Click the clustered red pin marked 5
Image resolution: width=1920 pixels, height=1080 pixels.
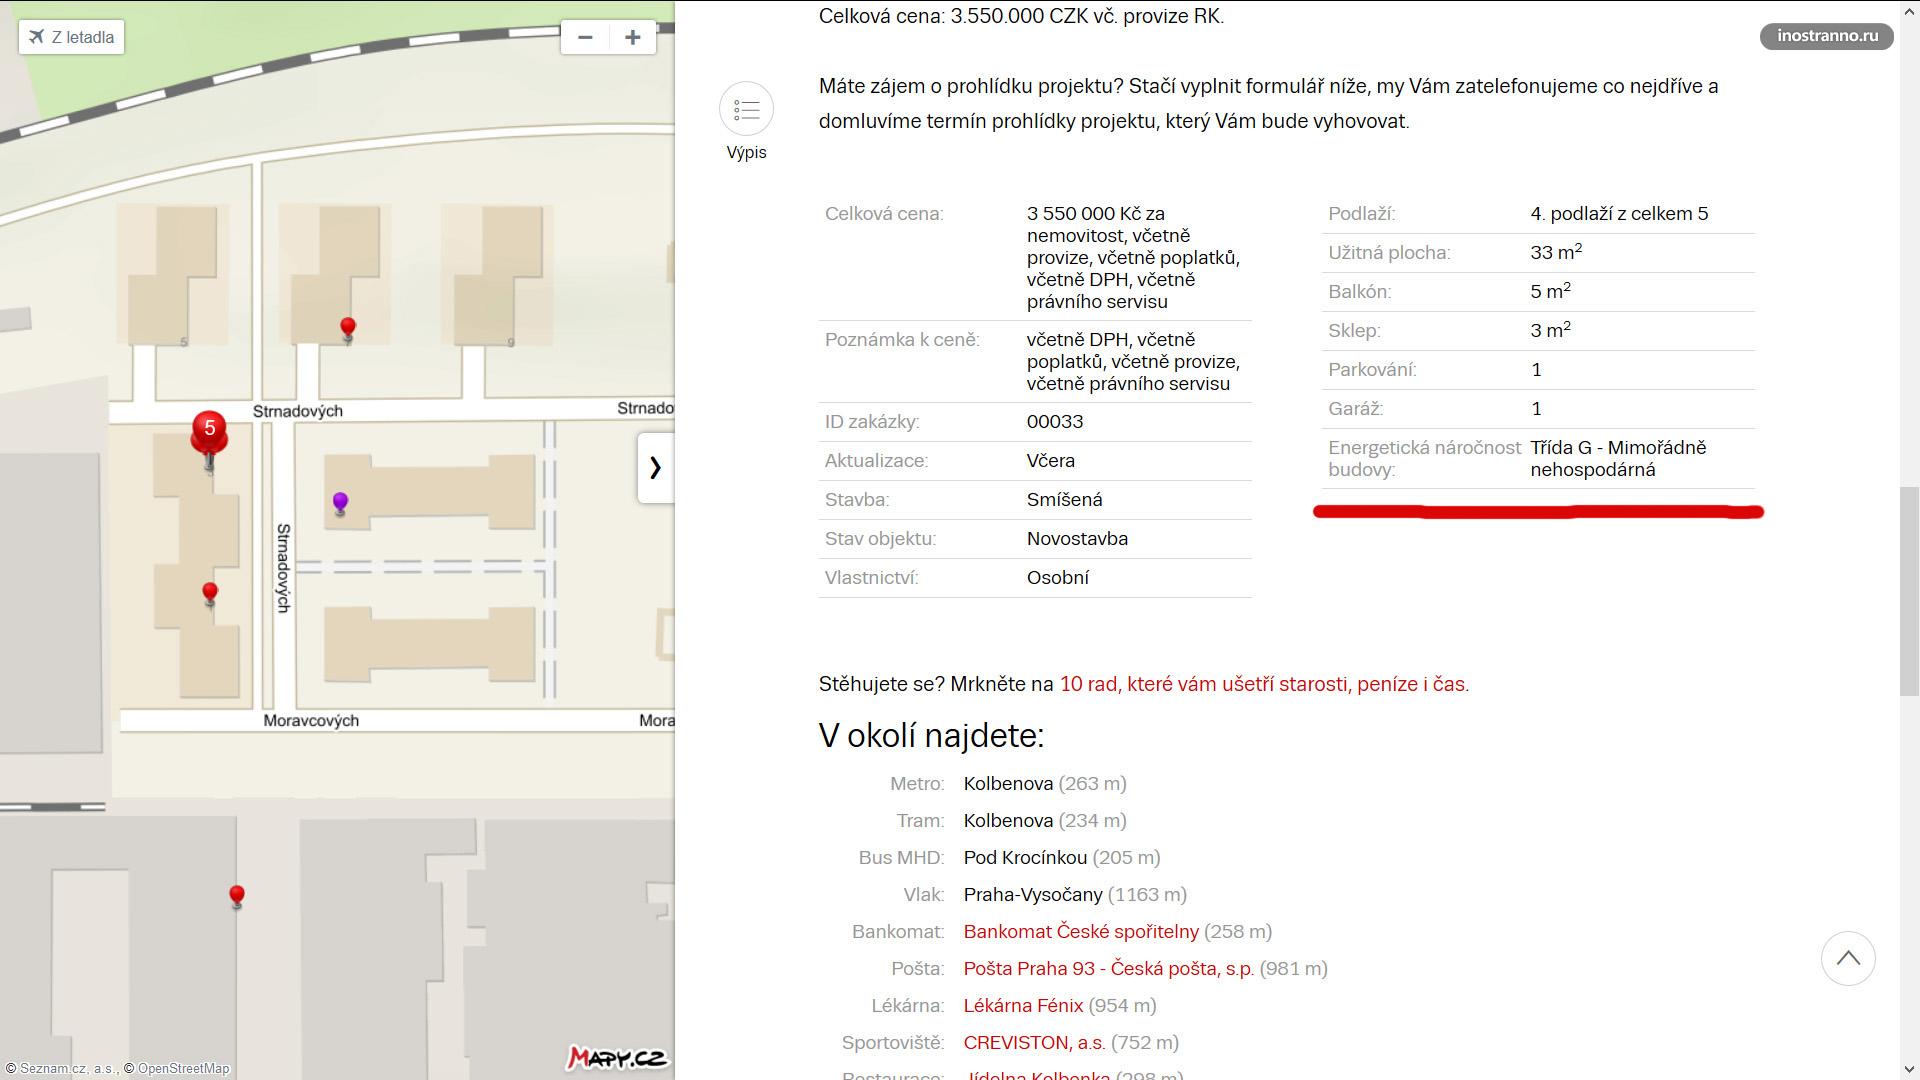209,432
